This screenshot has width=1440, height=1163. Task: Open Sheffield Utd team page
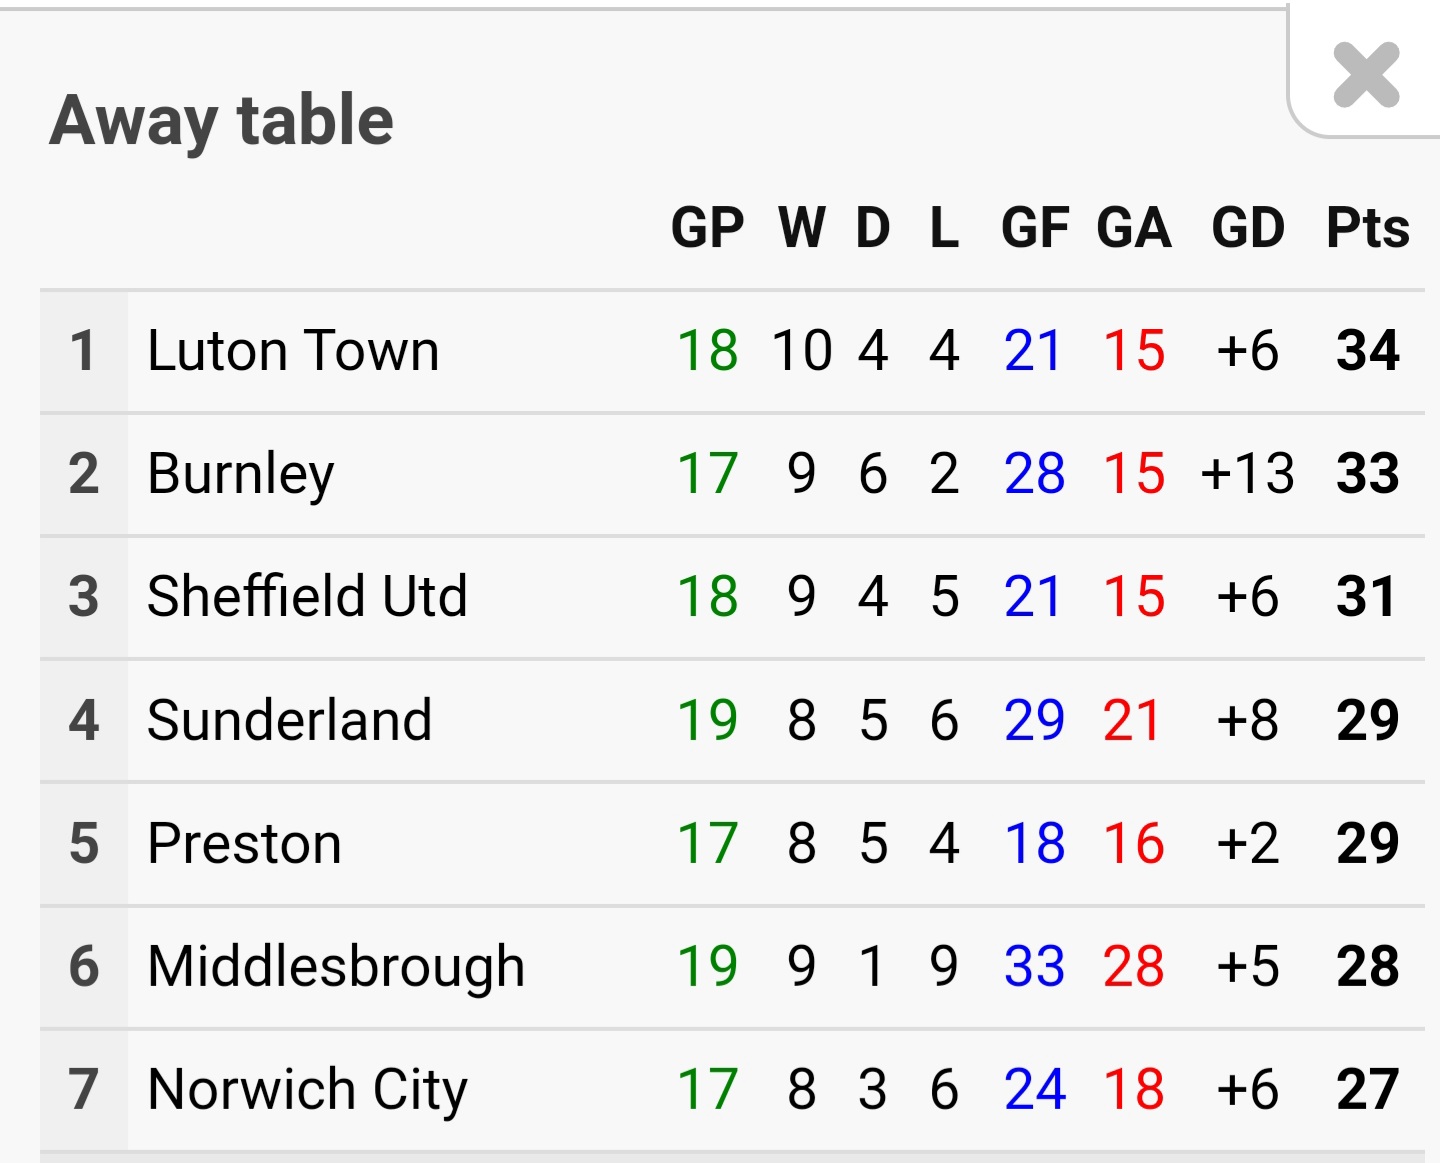point(307,597)
